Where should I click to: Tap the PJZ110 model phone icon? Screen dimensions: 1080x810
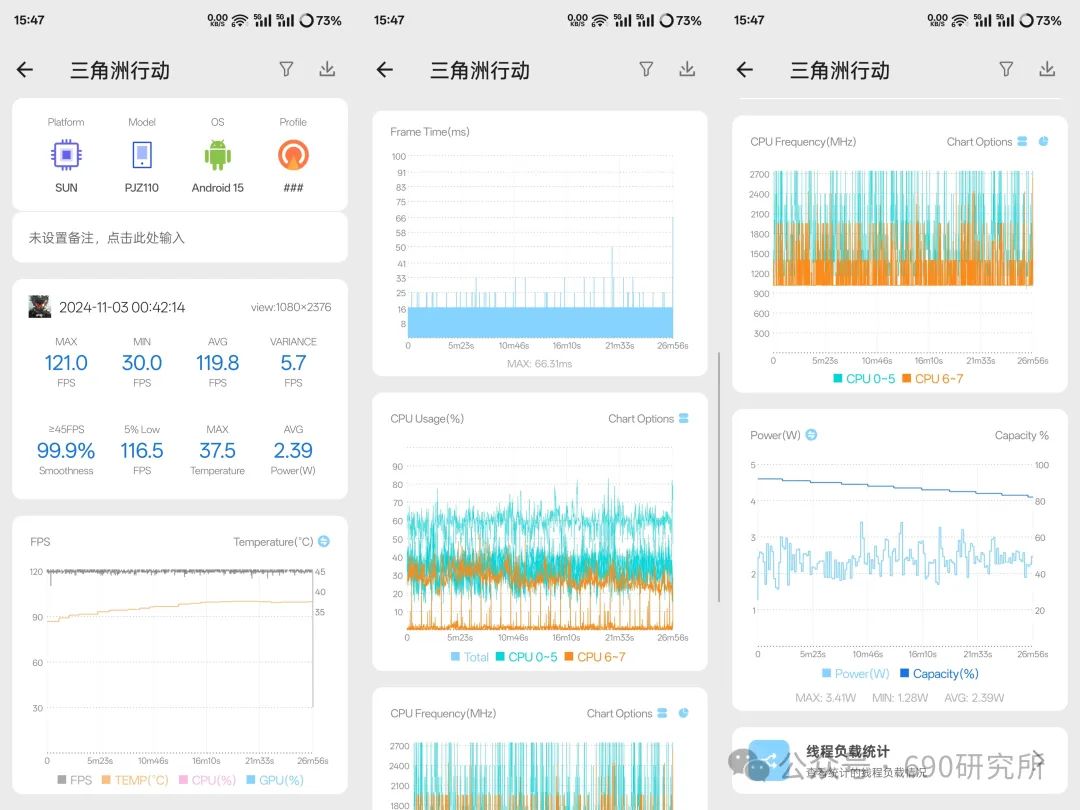[x=142, y=155]
